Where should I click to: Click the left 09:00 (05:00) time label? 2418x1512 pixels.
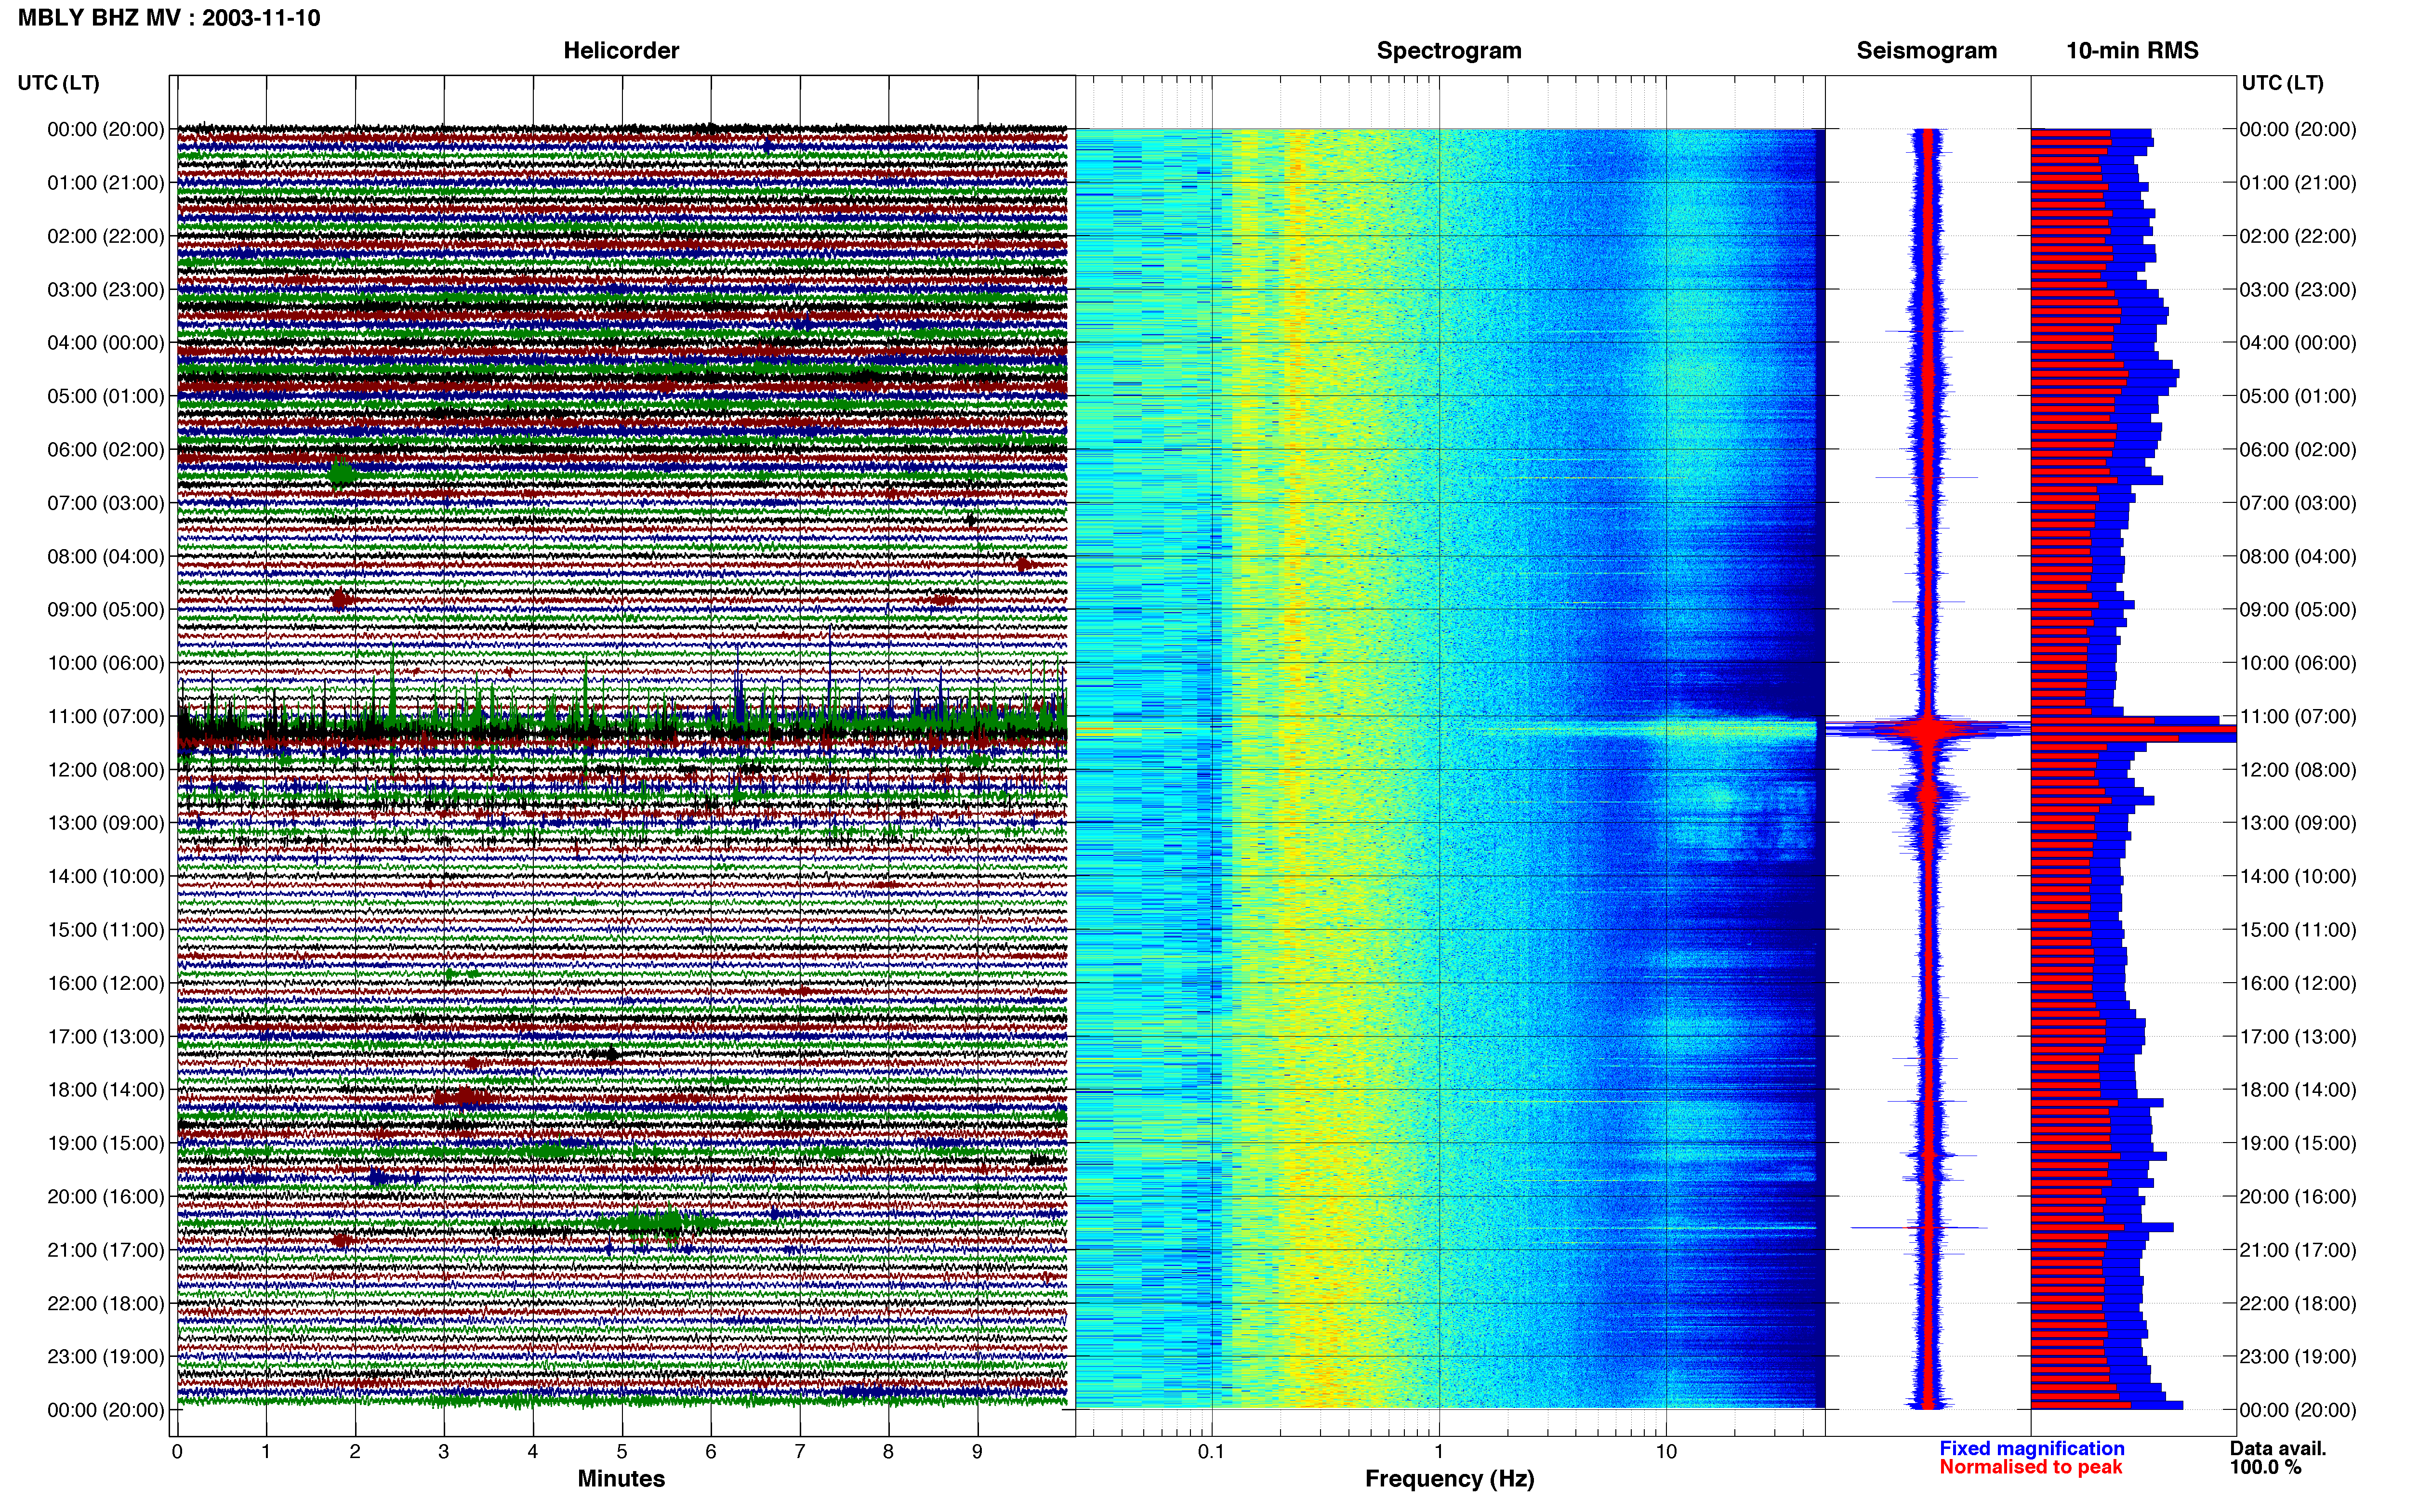click(106, 610)
